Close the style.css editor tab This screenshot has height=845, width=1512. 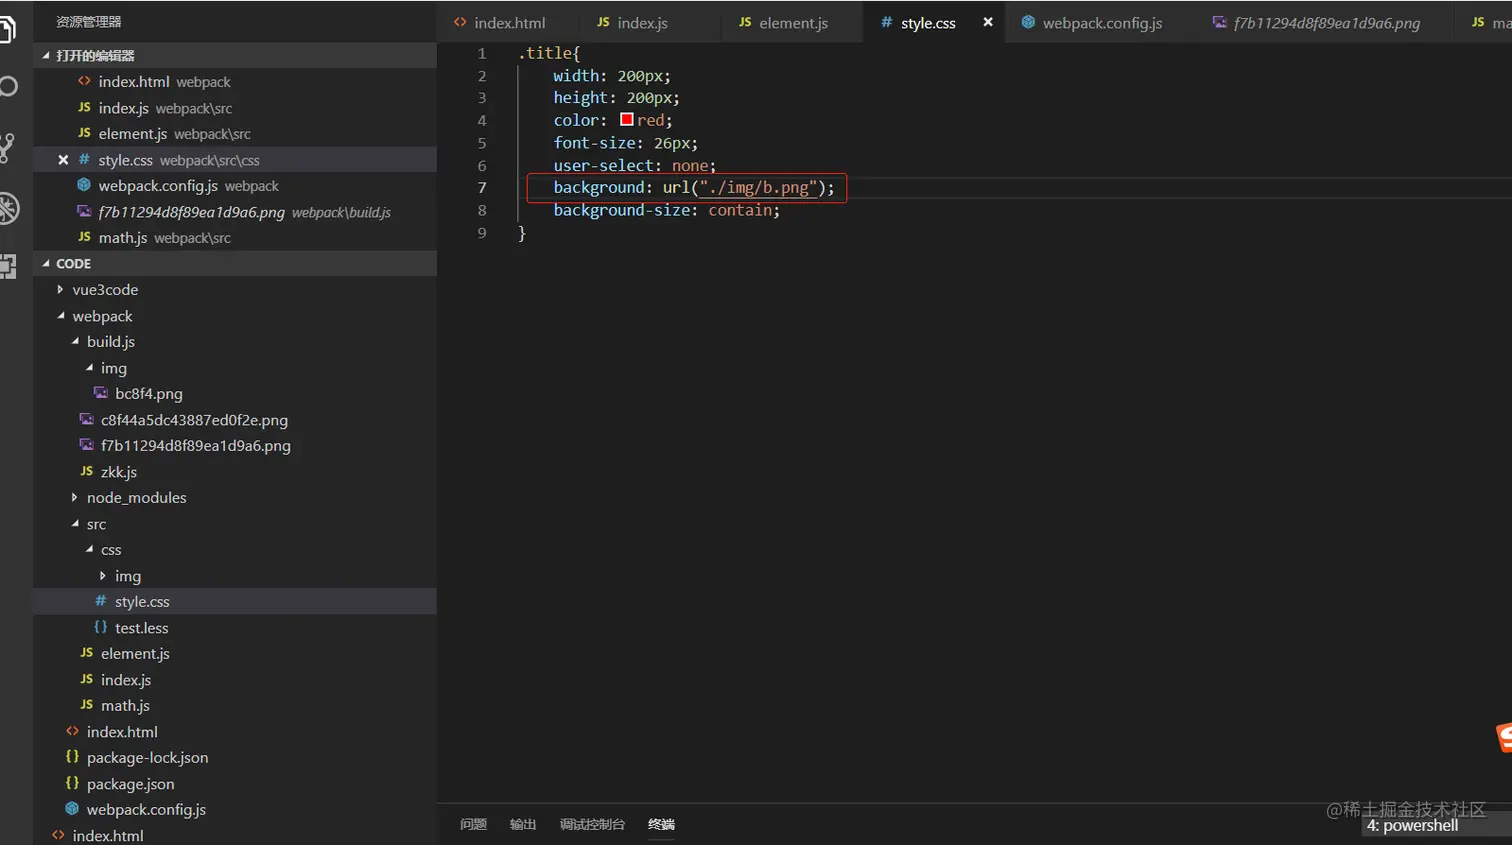(988, 22)
